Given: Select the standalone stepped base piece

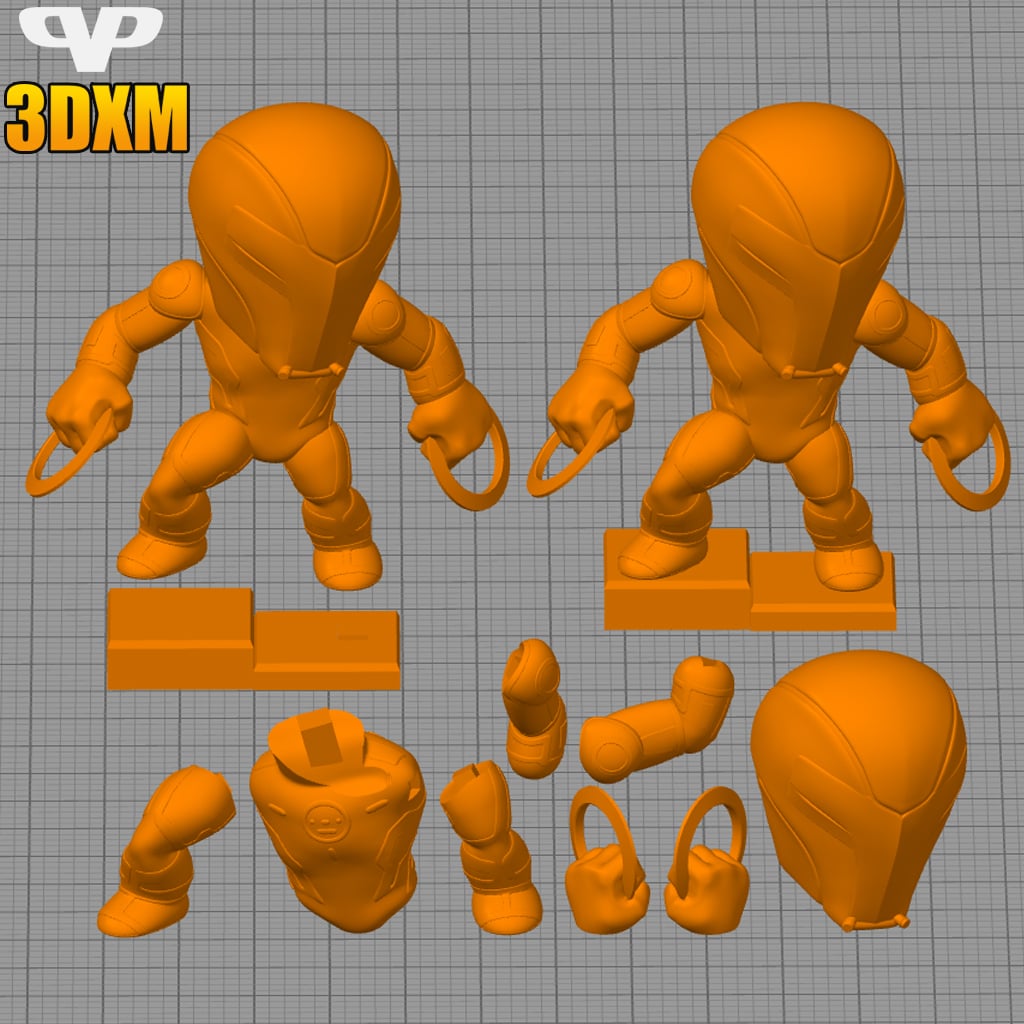Looking at the screenshot, I should click(x=253, y=639).
